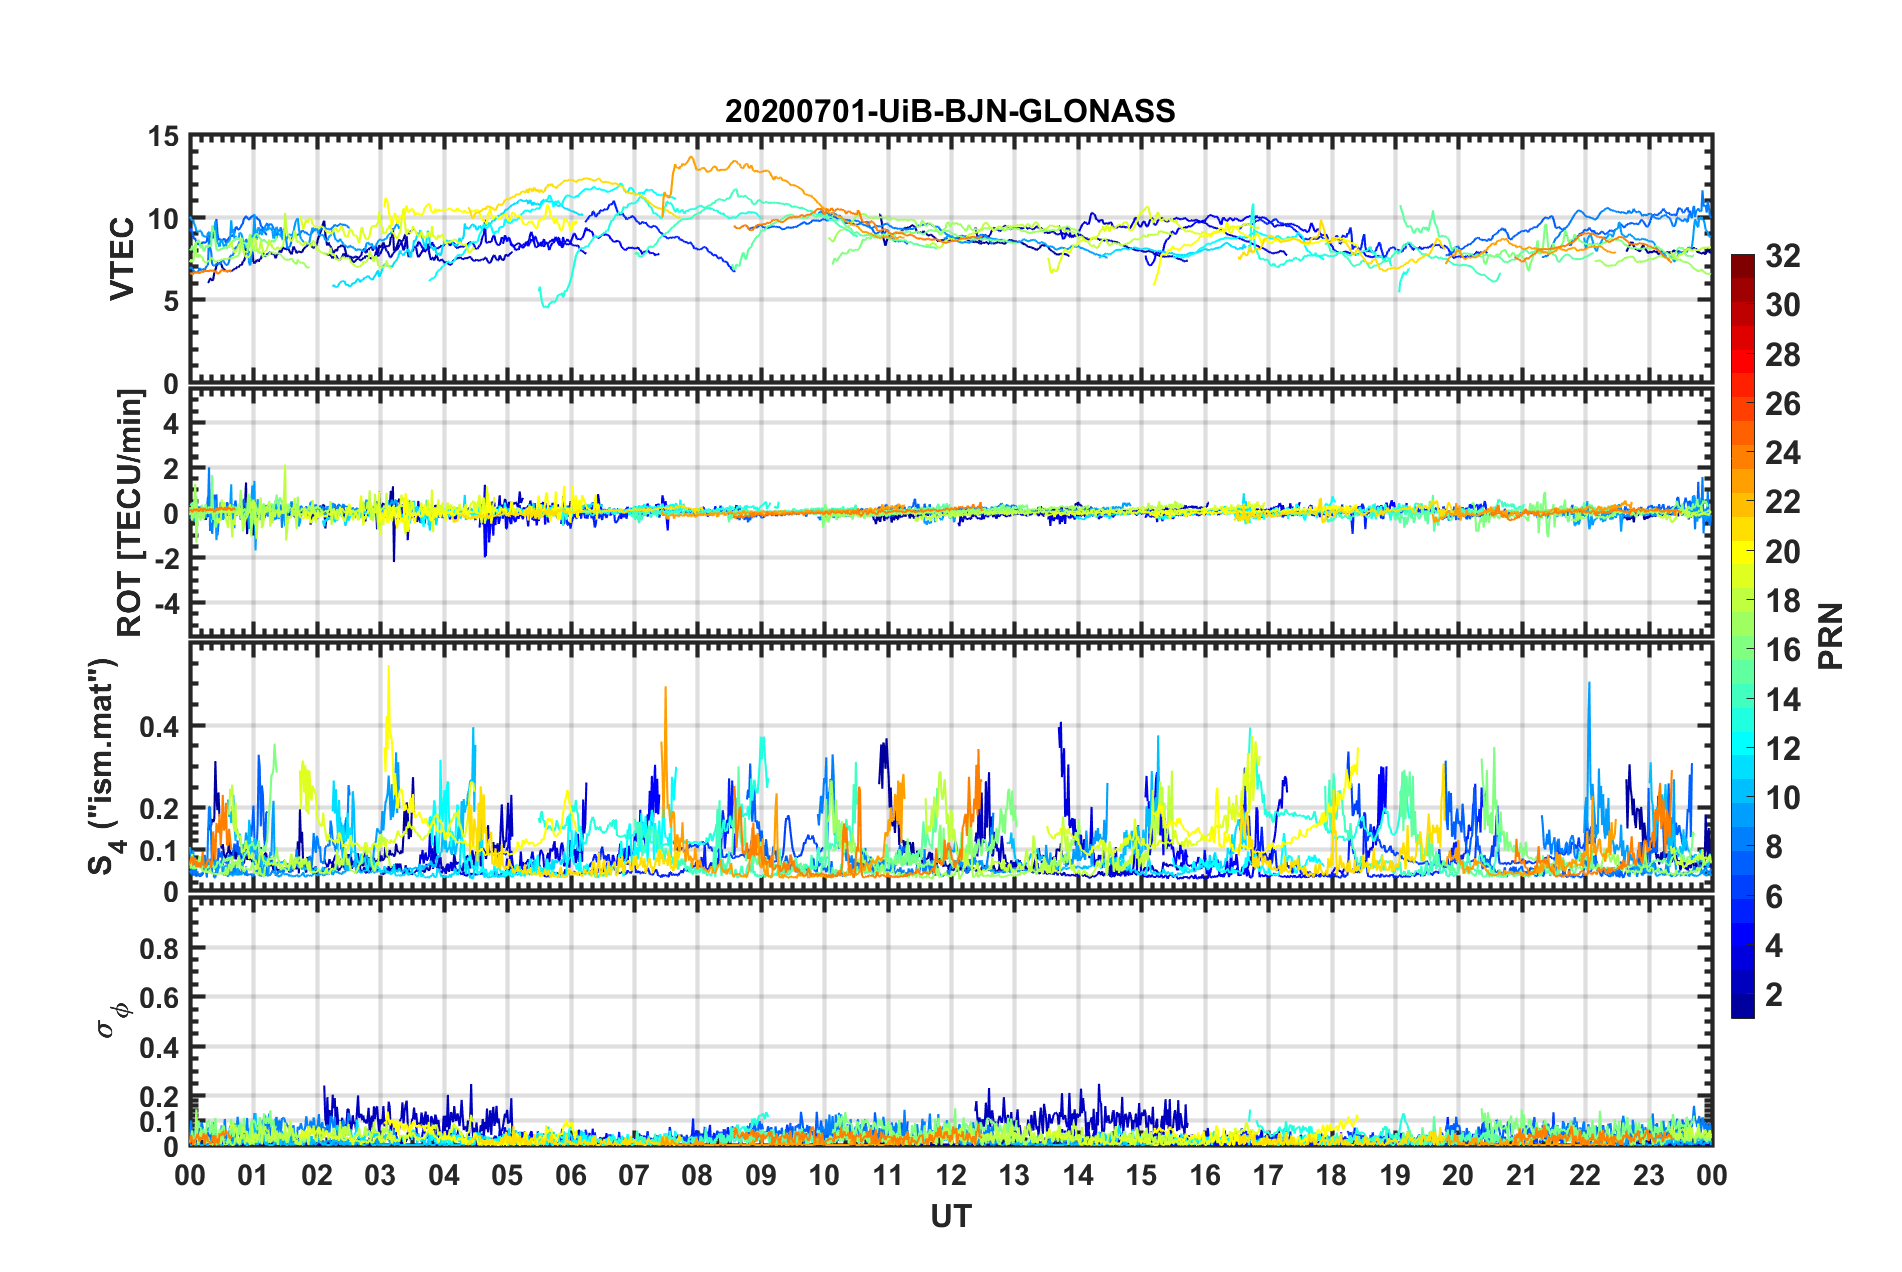Select colorbar tick label 28

1783,355
